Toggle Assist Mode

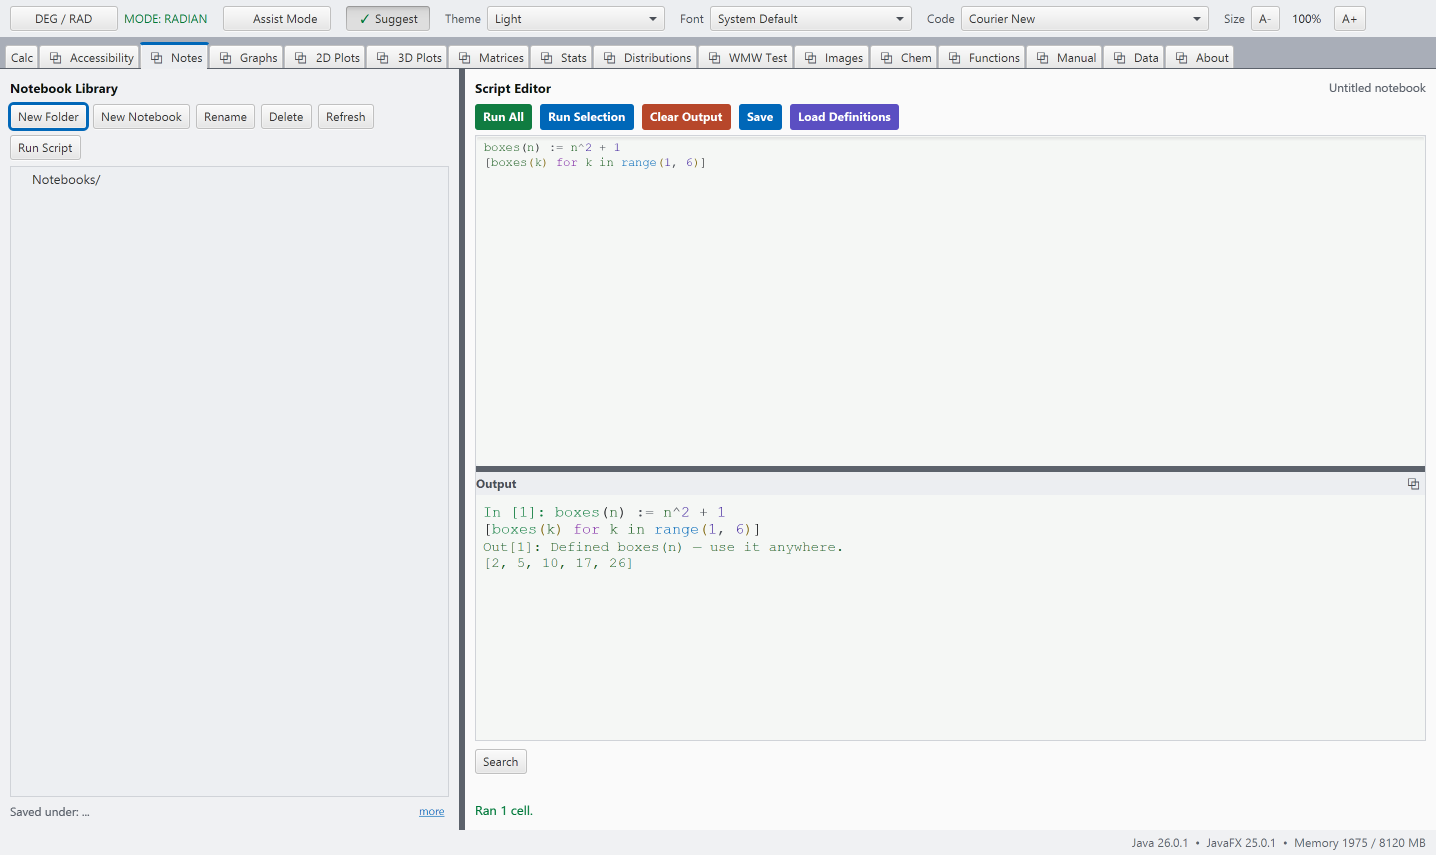[x=277, y=19]
